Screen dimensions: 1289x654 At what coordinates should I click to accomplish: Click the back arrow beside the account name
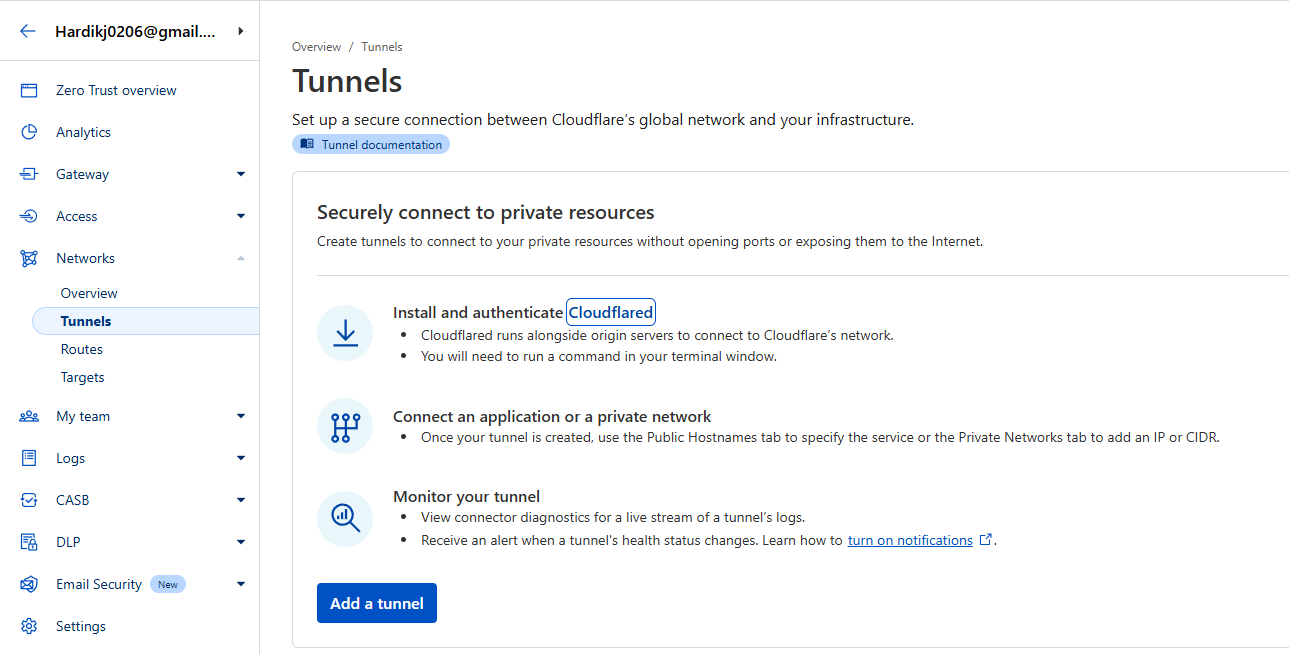tap(28, 31)
